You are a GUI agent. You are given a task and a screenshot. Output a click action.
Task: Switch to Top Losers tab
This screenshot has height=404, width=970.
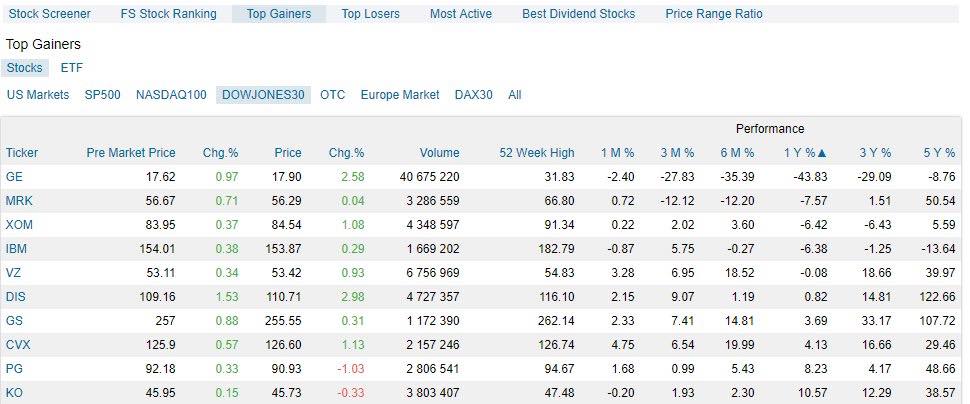(371, 14)
